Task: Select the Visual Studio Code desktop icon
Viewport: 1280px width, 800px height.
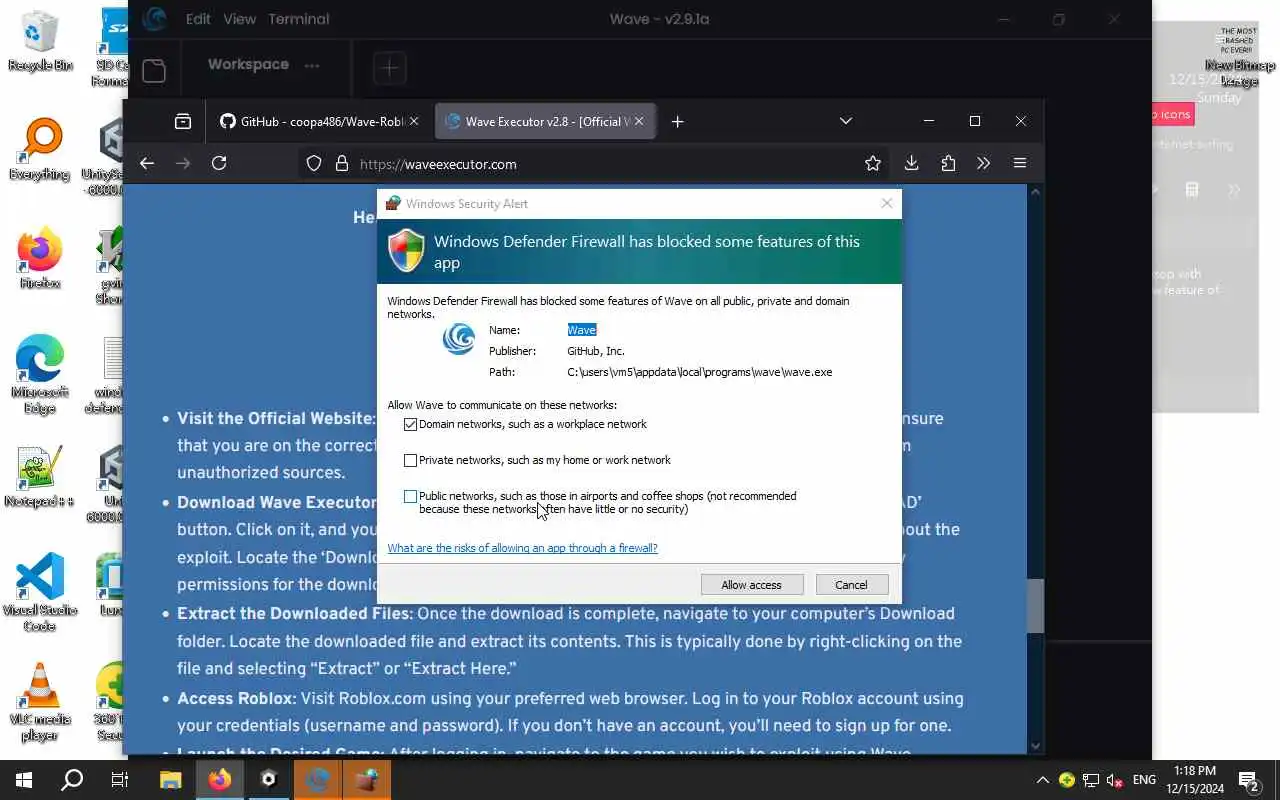Action: pyautogui.click(x=40, y=592)
